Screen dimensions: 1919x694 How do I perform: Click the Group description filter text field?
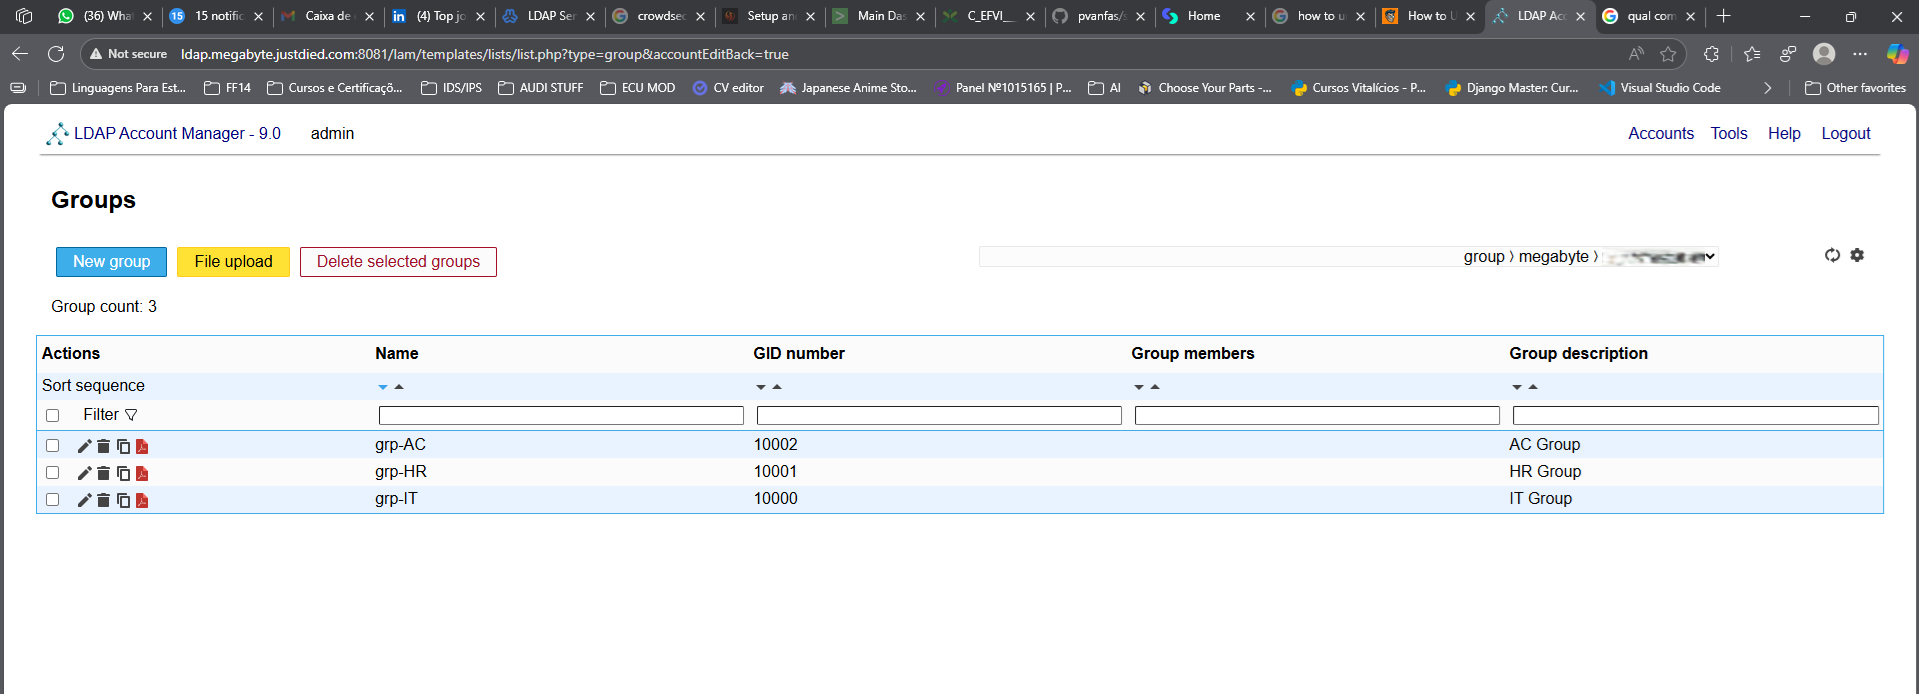pyautogui.click(x=1695, y=416)
